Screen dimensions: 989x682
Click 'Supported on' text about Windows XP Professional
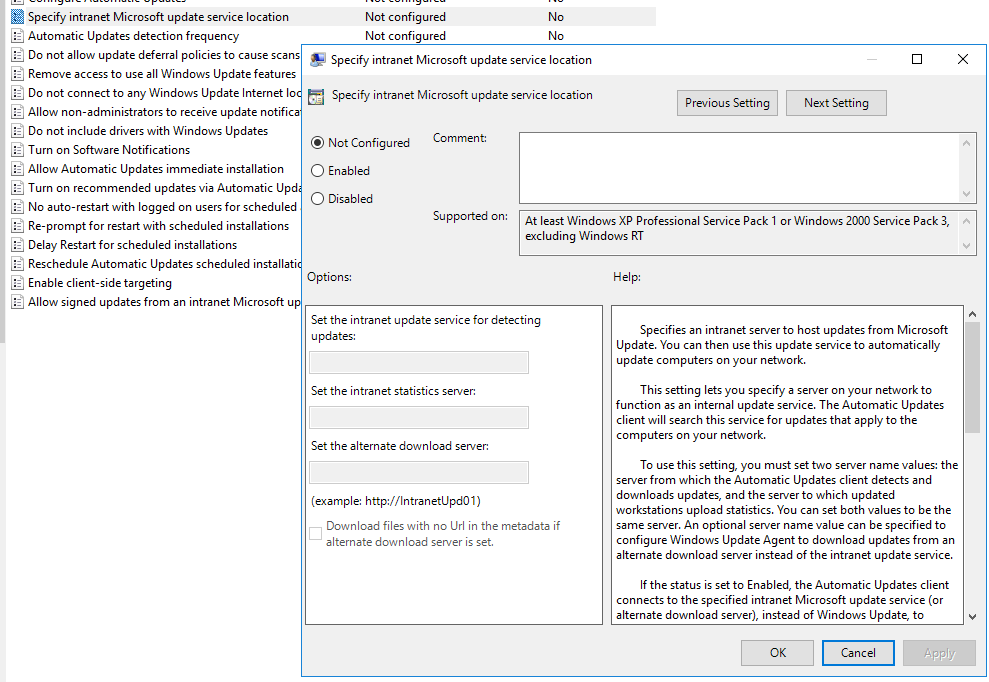(x=737, y=228)
